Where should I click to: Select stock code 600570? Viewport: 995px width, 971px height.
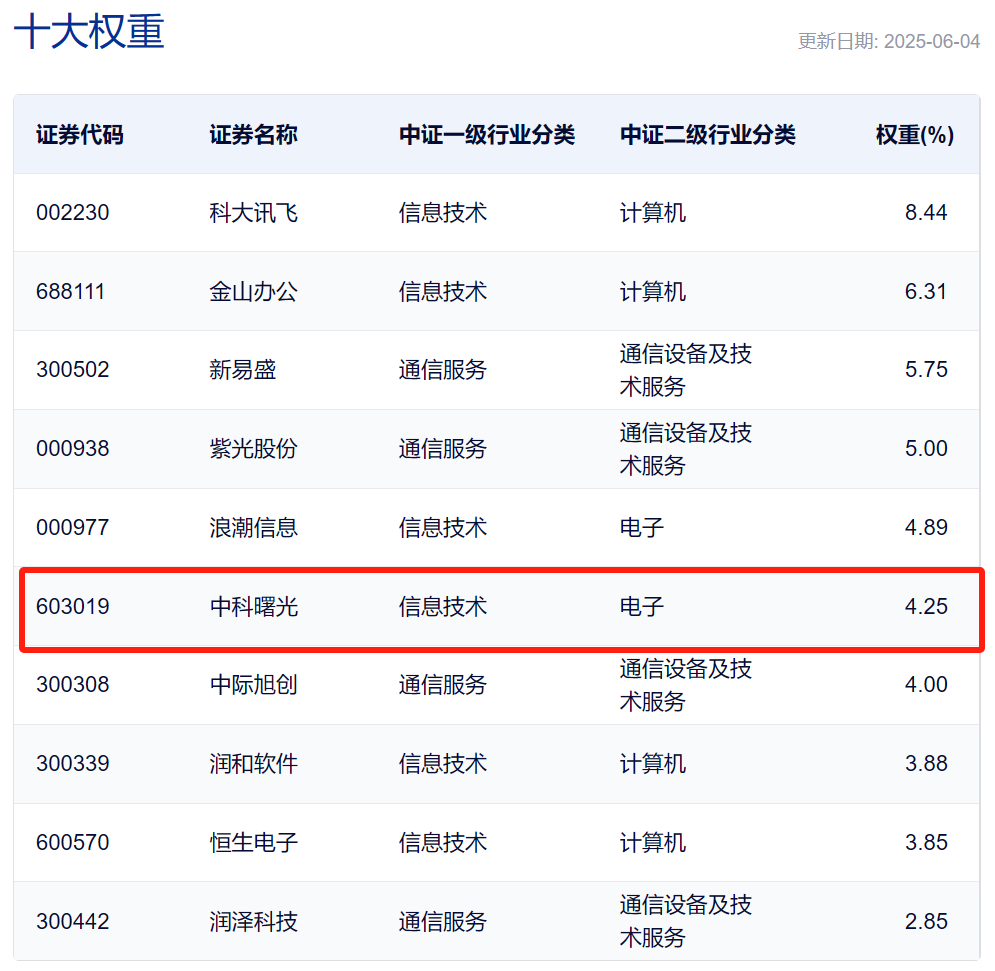(x=72, y=843)
